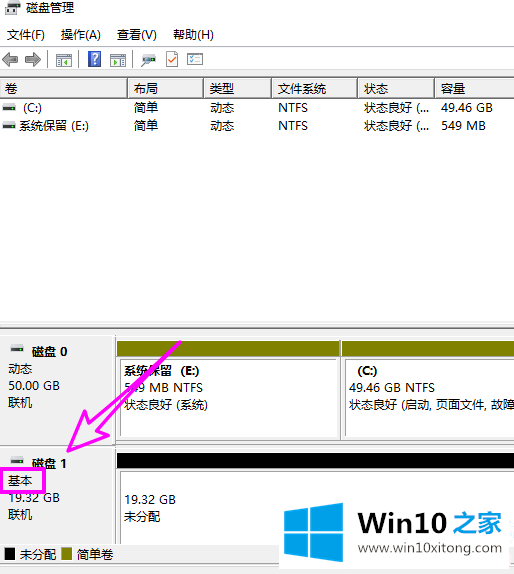514x574 pixels.
Task: Sort by the 状态 column header
Action: [x=396, y=88]
